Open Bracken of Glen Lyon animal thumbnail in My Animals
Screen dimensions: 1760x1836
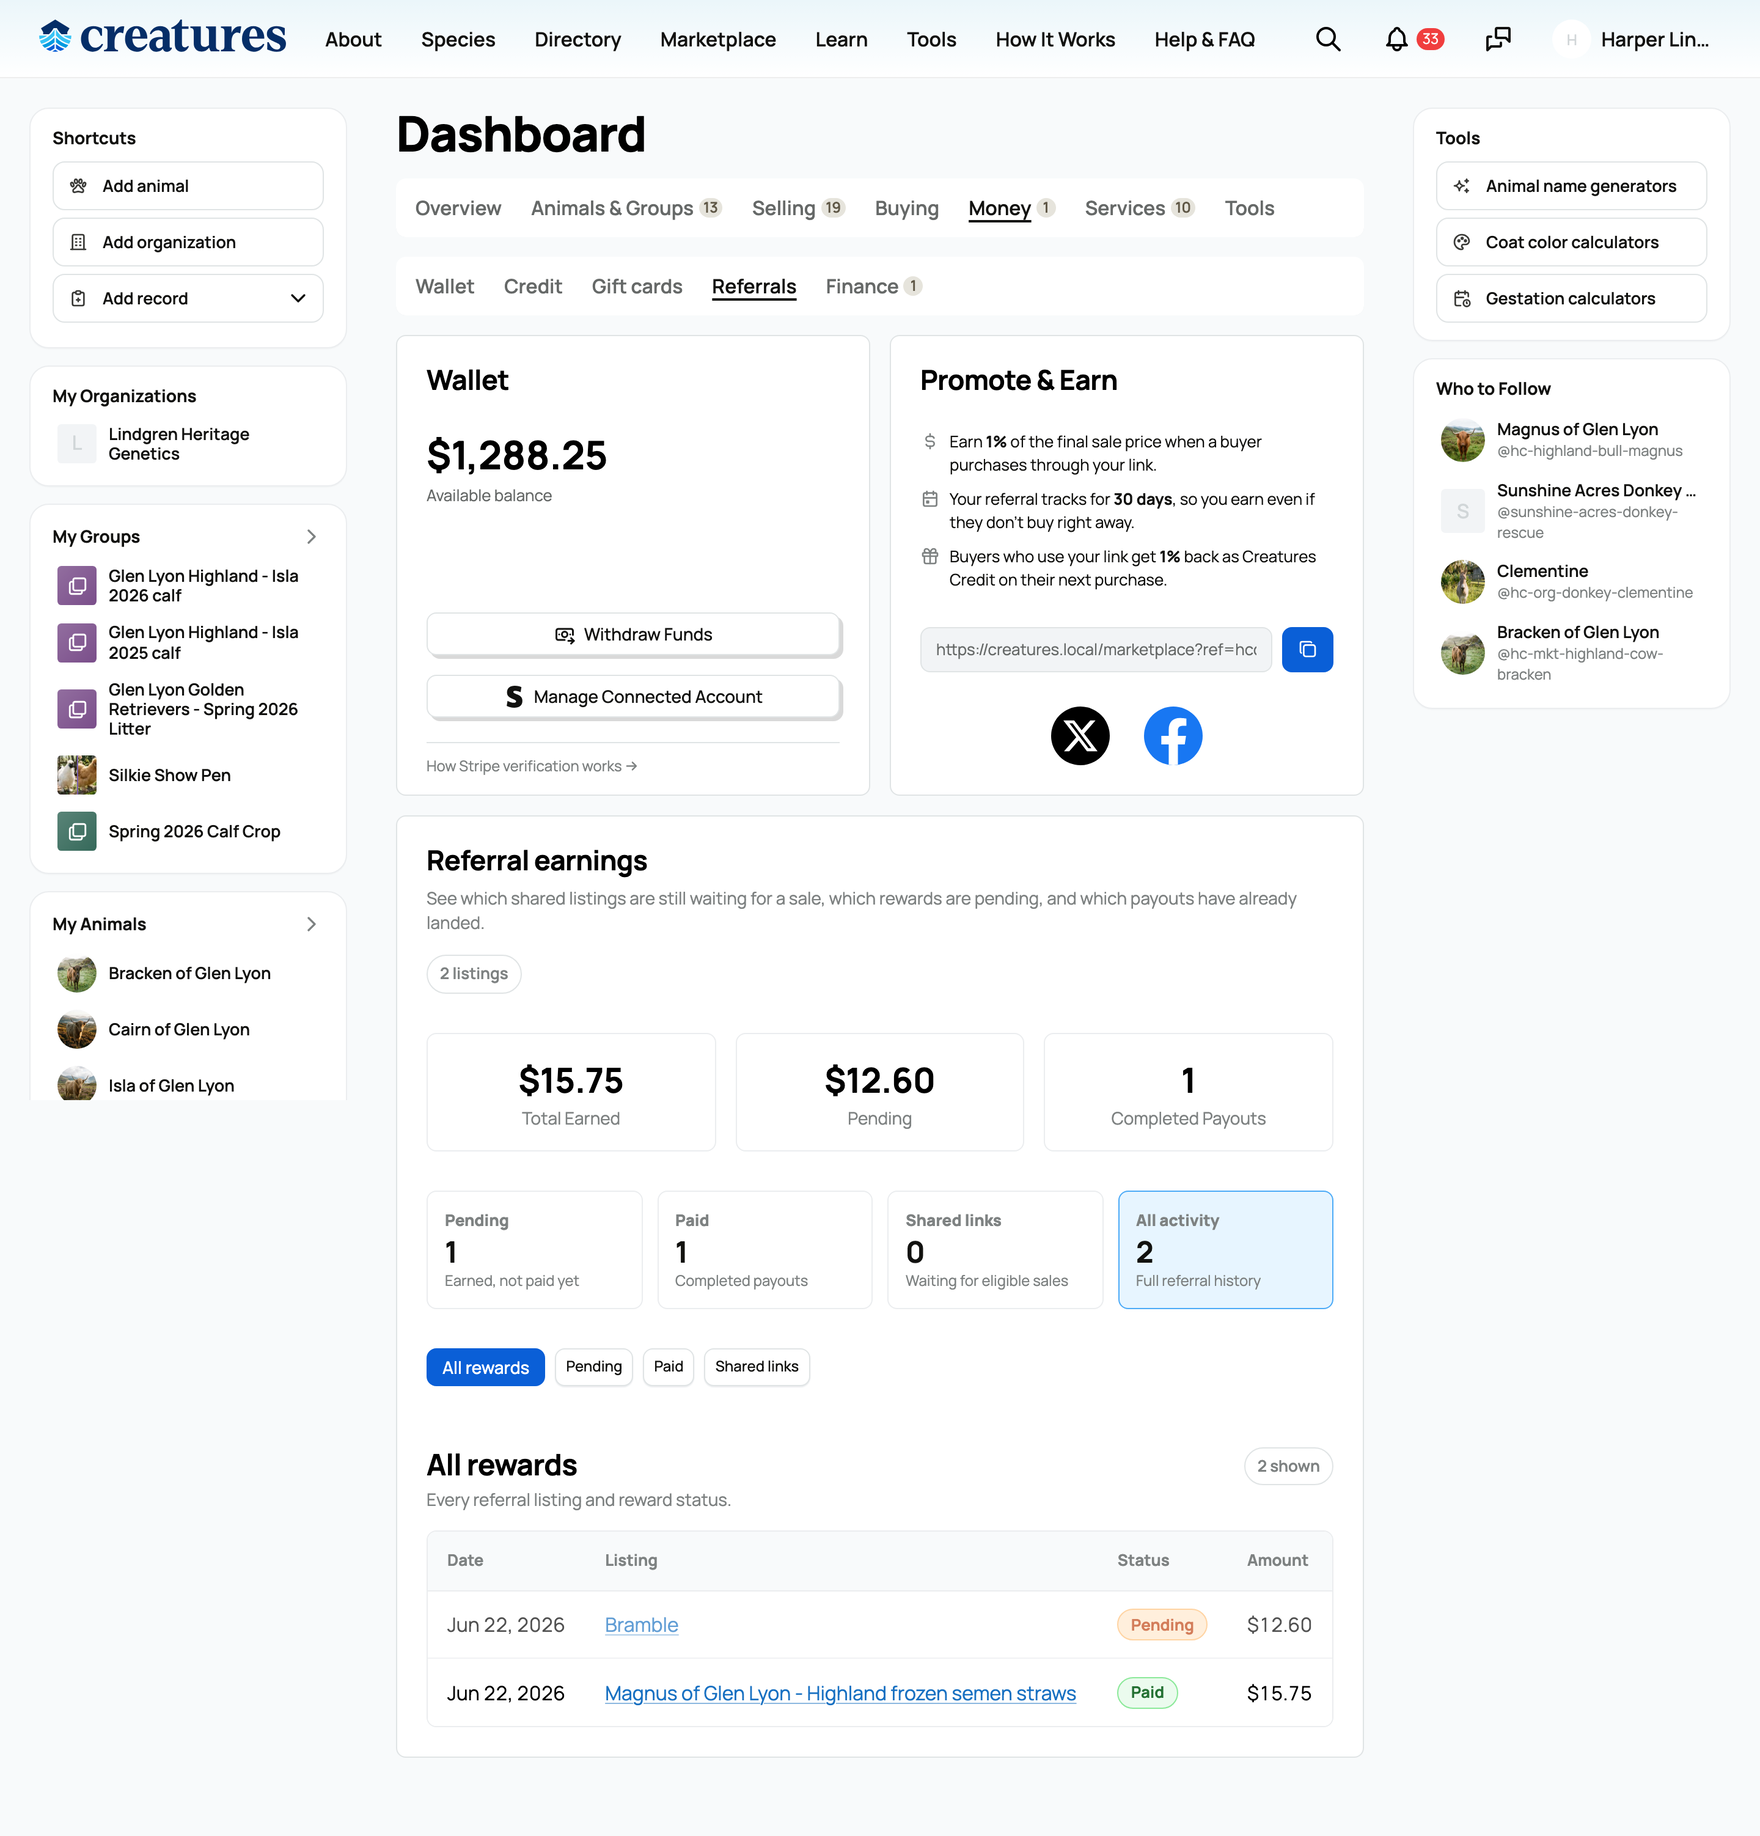tap(77, 973)
